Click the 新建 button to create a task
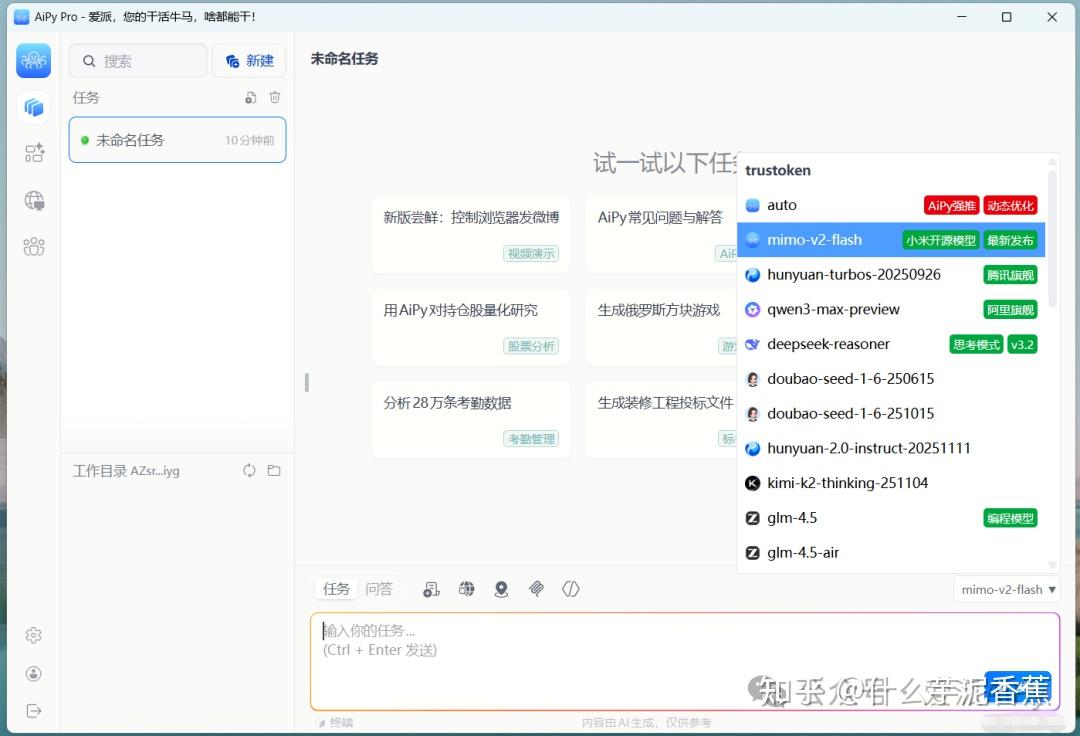This screenshot has height=736, width=1080. coord(249,60)
